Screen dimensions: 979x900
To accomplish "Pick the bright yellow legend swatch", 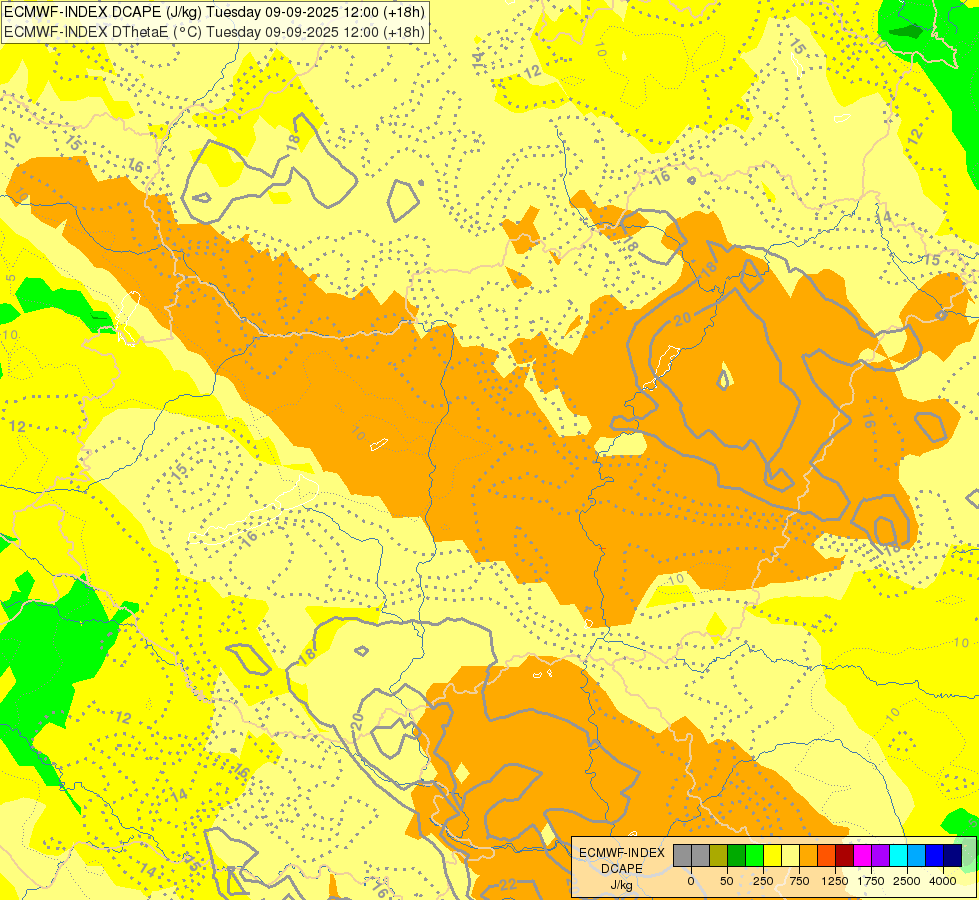I will (772, 855).
